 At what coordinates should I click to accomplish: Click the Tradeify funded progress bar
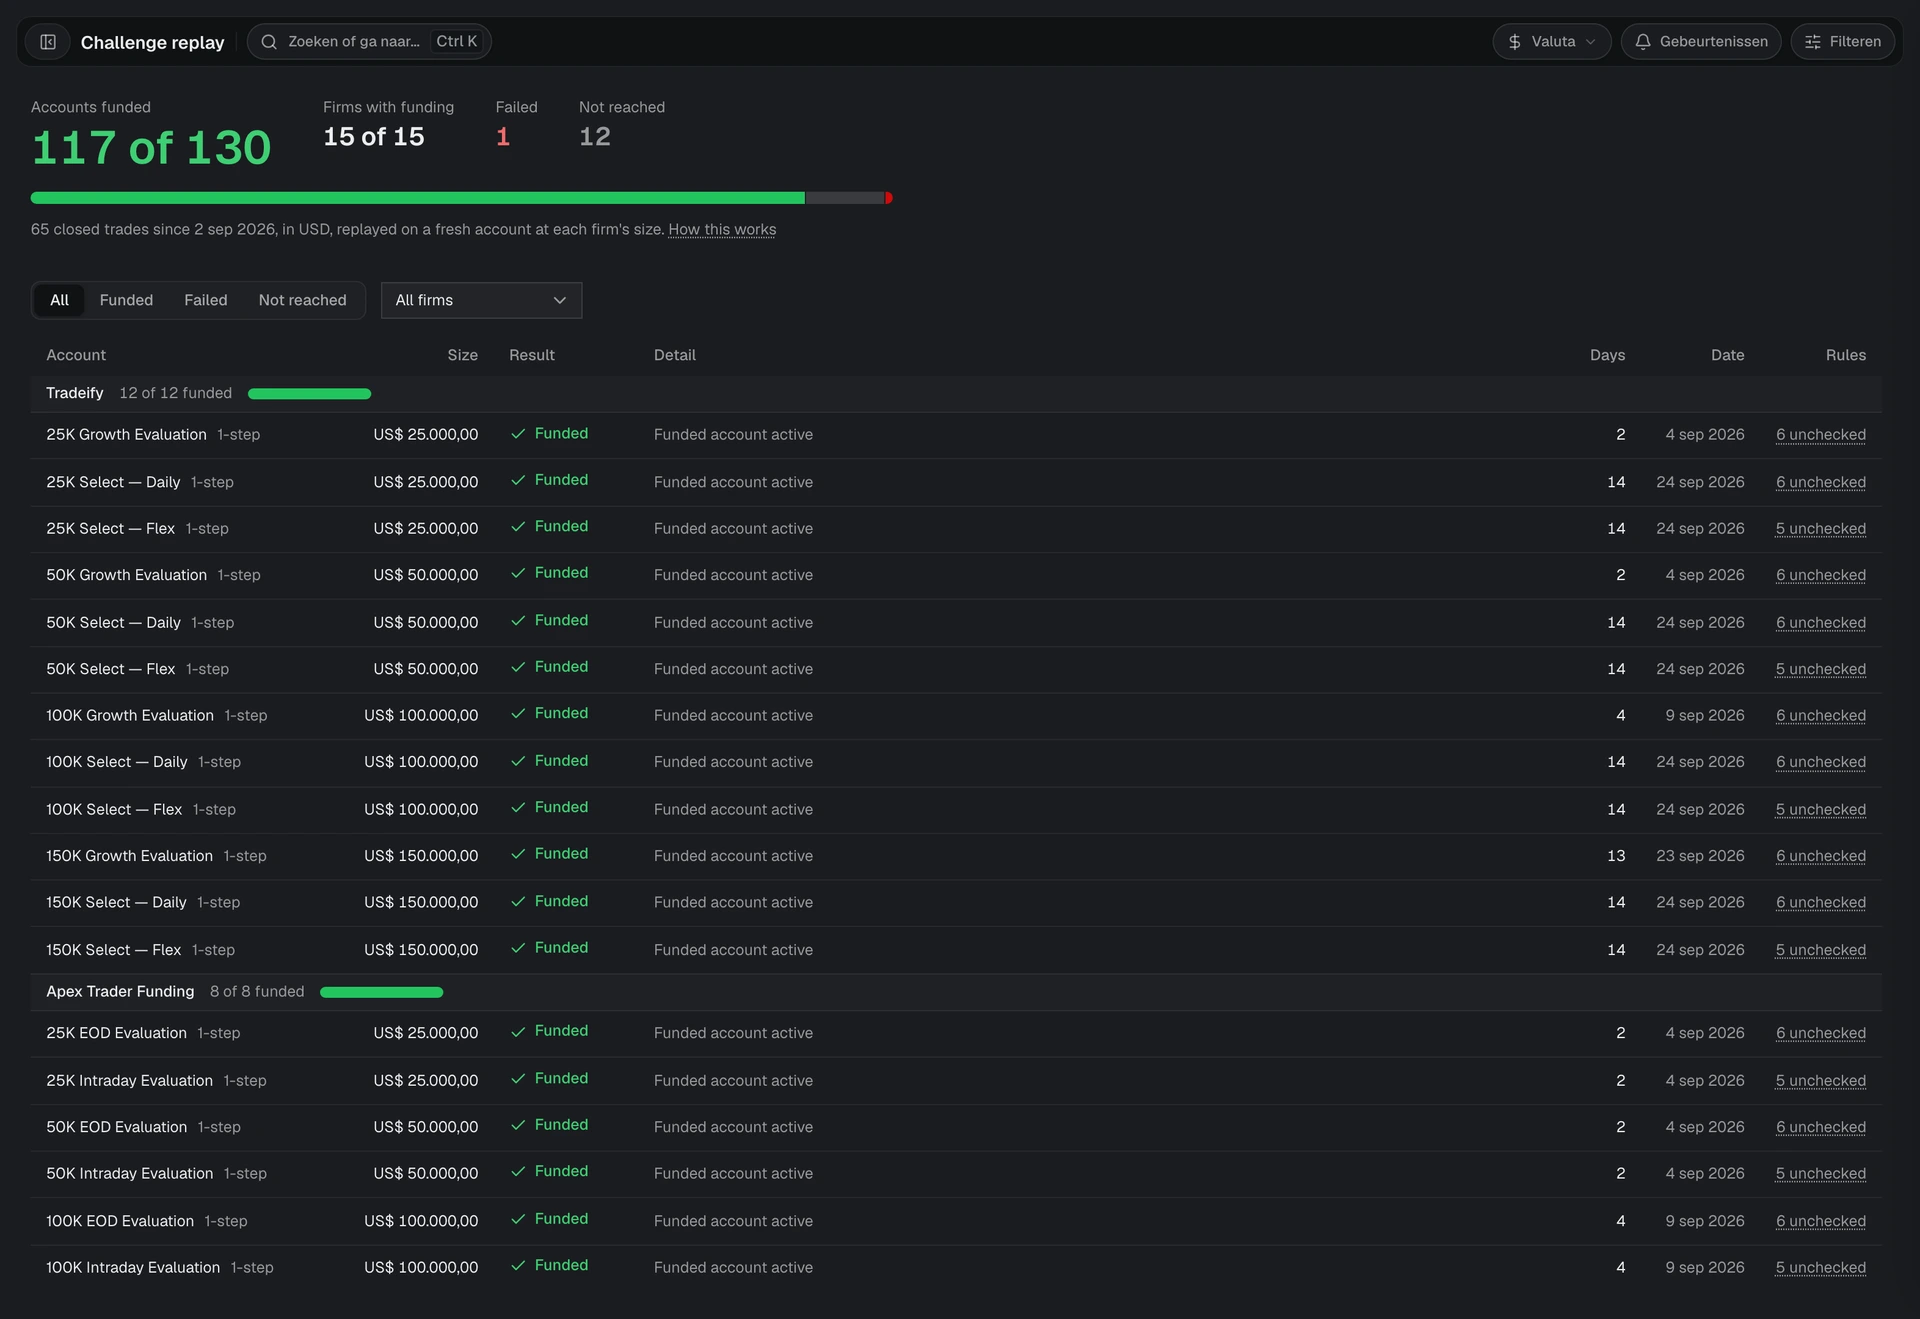coord(309,394)
